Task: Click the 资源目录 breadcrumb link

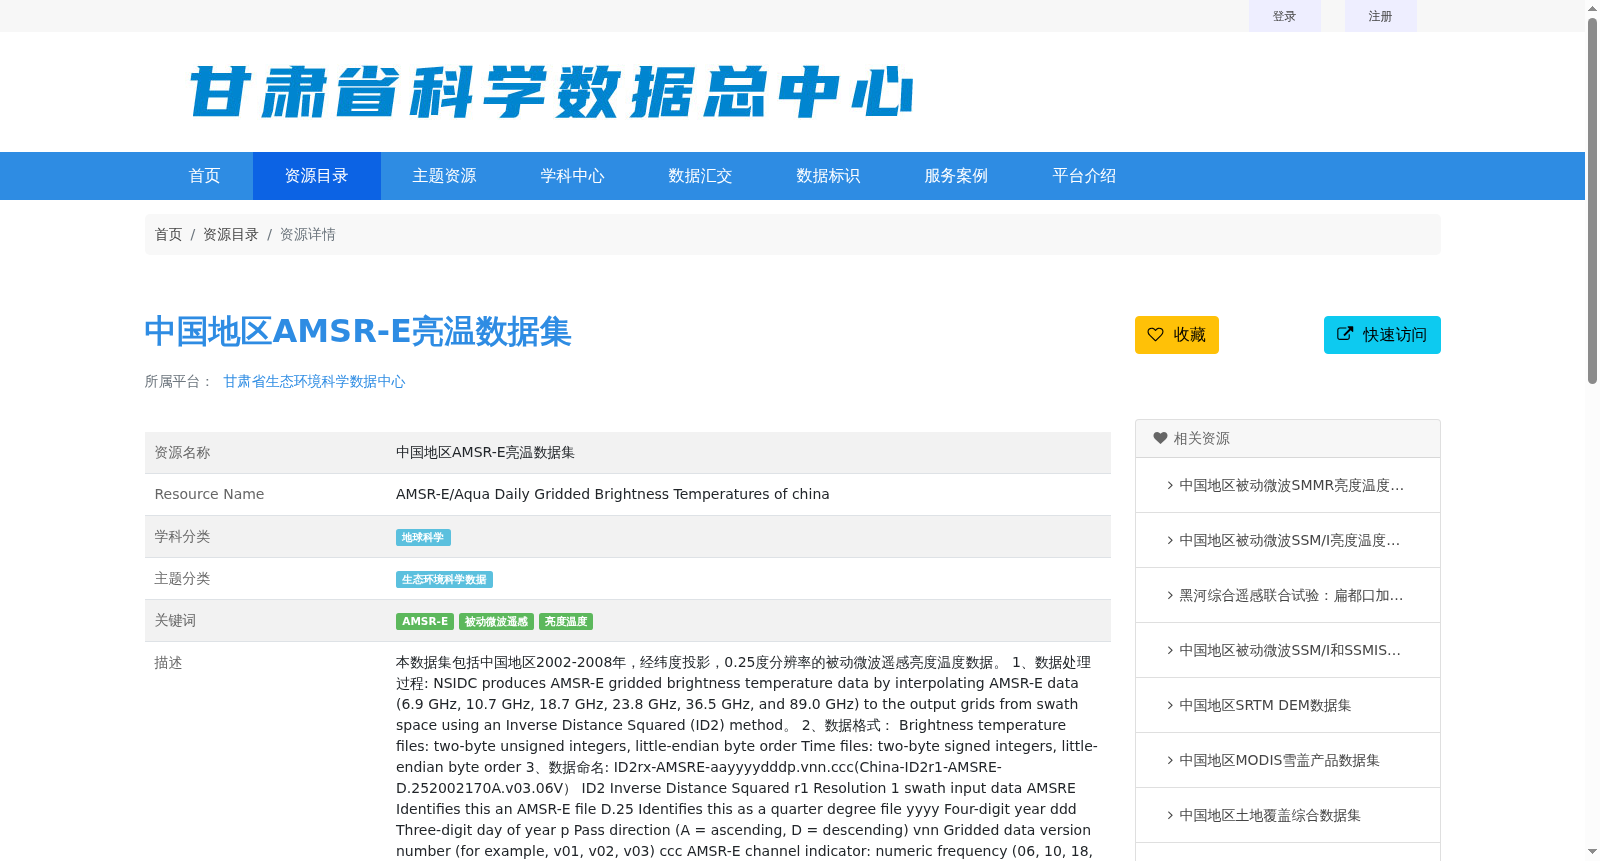Action: 231,234
